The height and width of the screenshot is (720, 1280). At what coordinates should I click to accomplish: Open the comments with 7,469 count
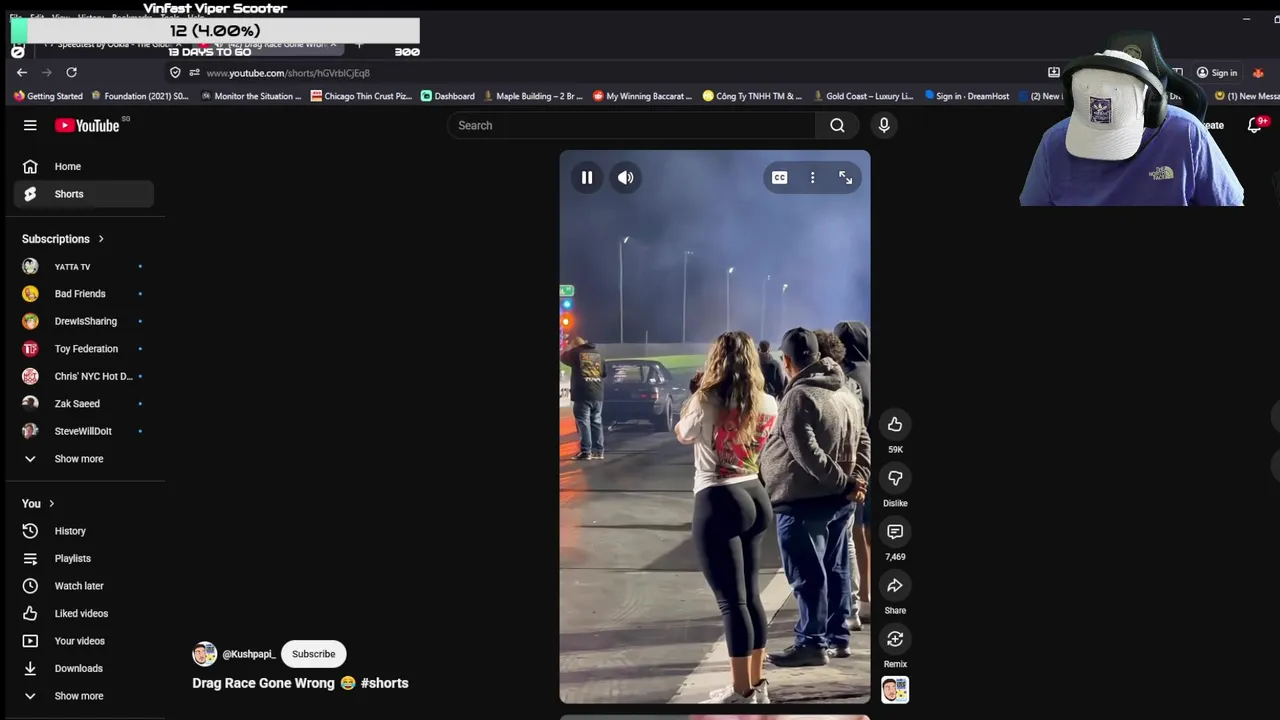point(895,532)
